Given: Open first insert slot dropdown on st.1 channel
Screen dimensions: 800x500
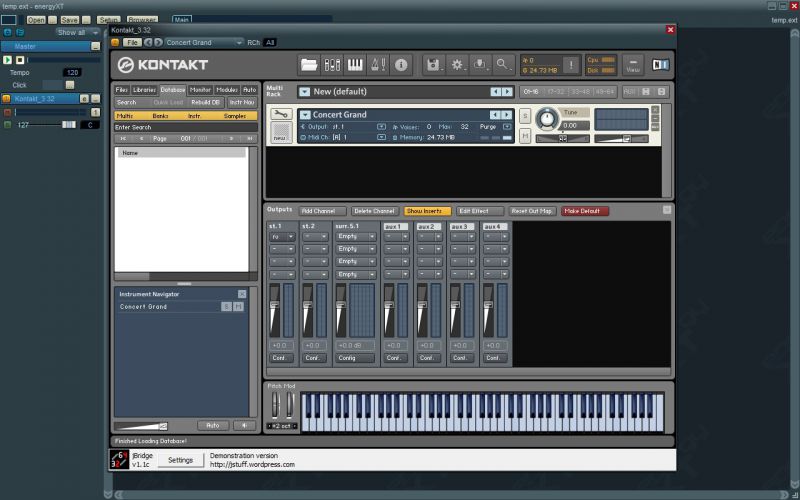Looking at the screenshot, I should coord(282,237).
